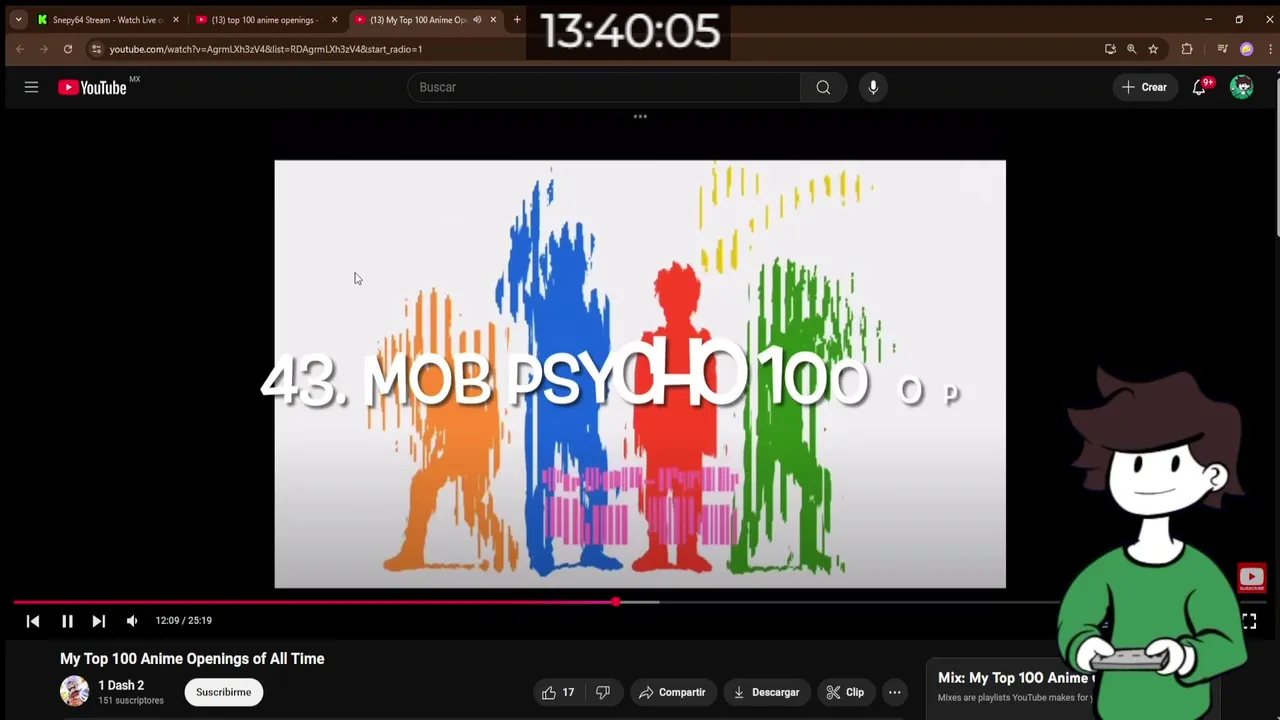The width and height of the screenshot is (1280, 720).
Task: Click the video frame showing Mob Psycho 100
Action: point(640,374)
